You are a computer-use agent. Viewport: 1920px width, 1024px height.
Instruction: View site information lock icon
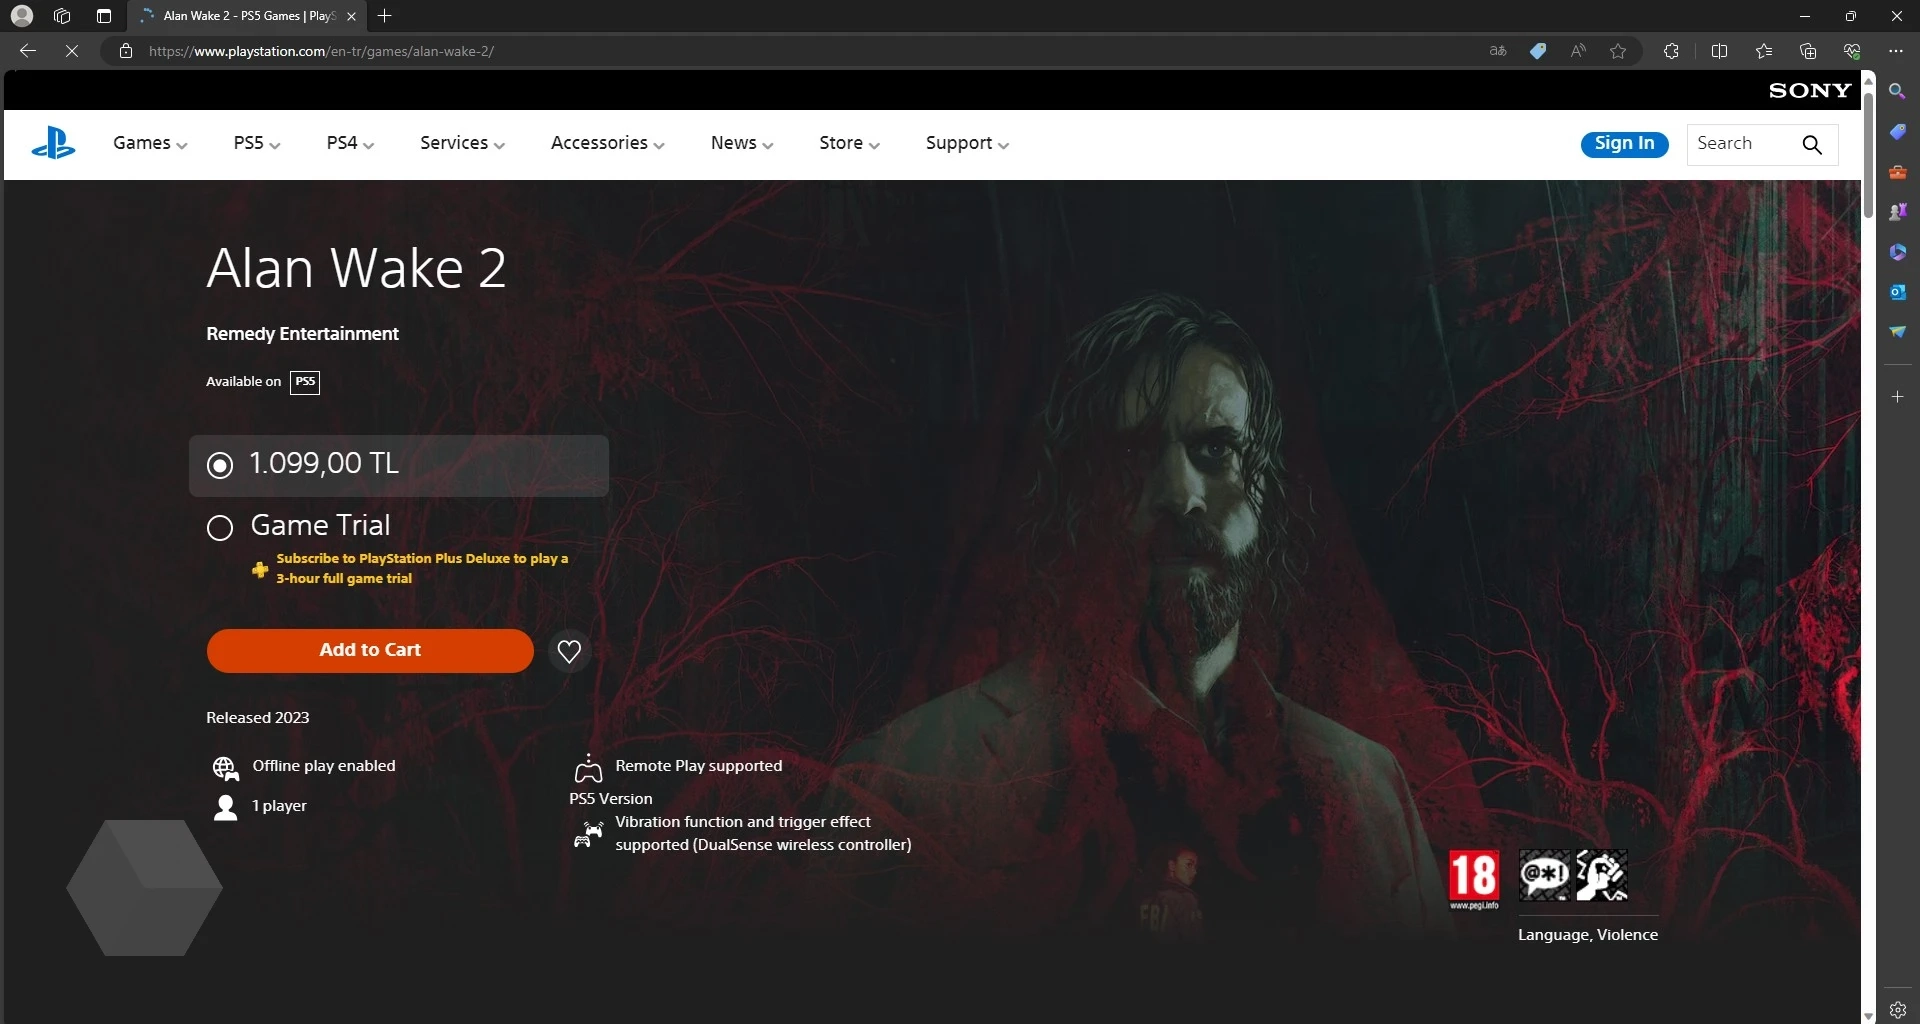point(126,51)
